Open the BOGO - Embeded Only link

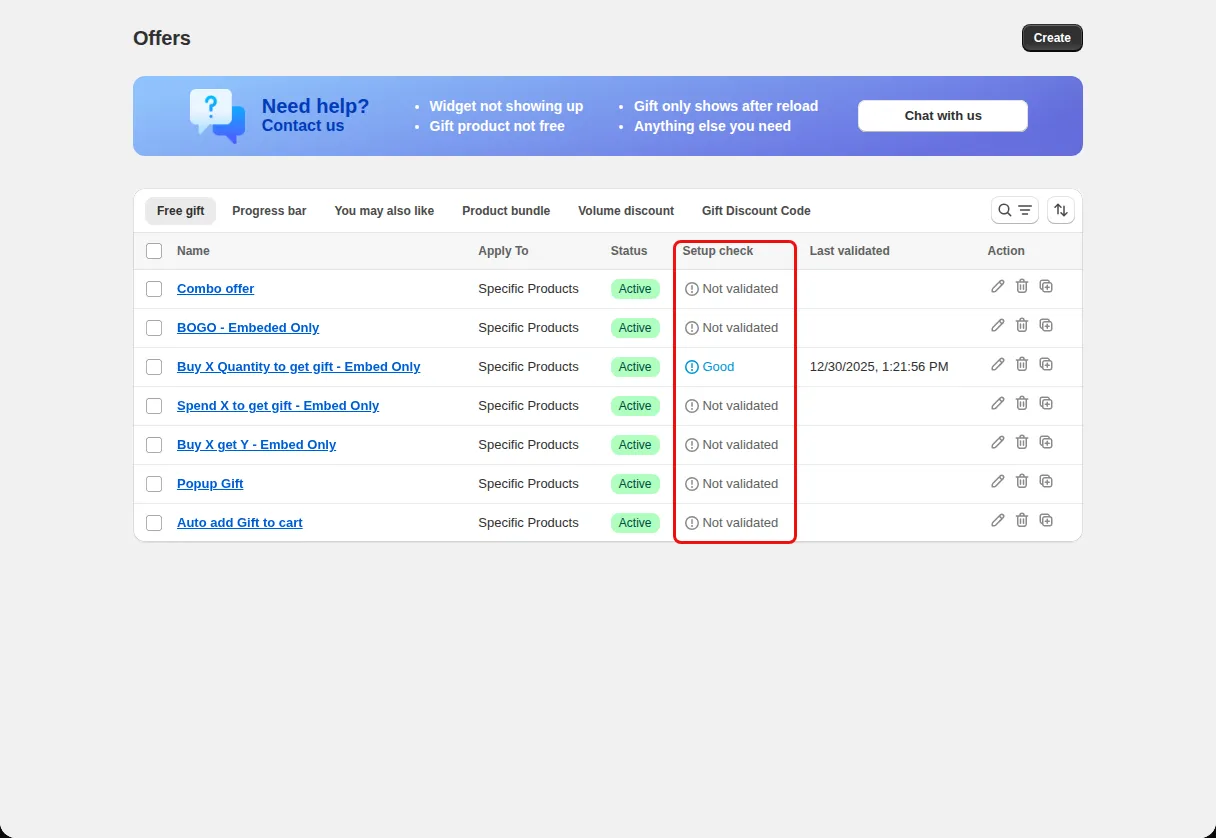click(248, 328)
